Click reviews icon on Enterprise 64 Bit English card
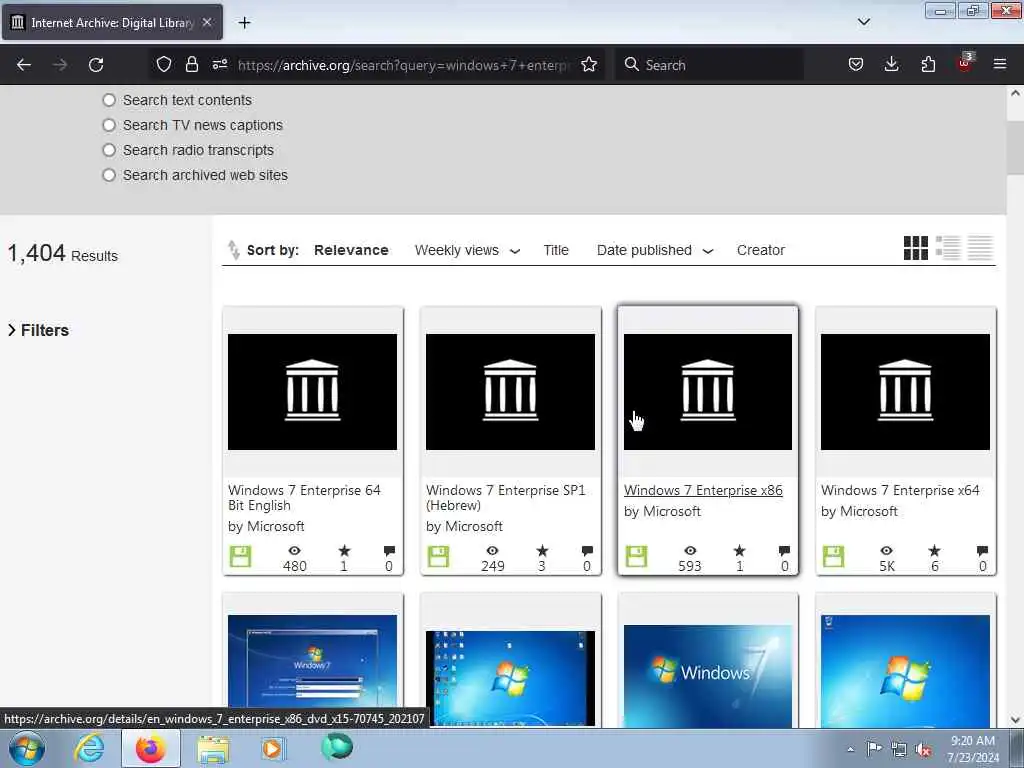The height and width of the screenshot is (768, 1024). [389, 551]
